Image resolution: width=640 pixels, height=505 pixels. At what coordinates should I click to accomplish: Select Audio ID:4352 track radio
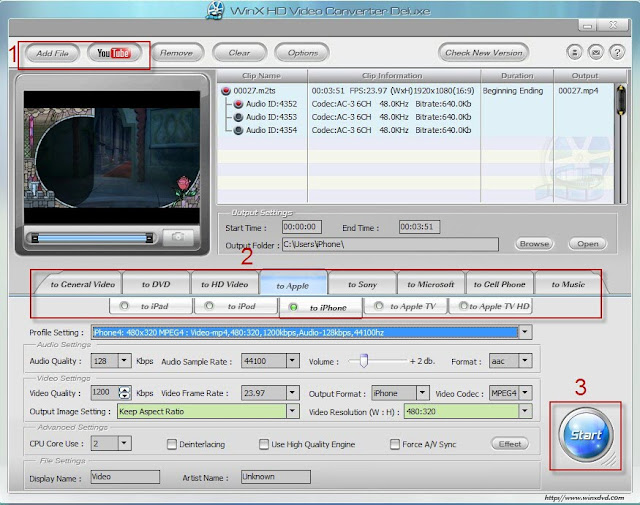click(238, 104)
